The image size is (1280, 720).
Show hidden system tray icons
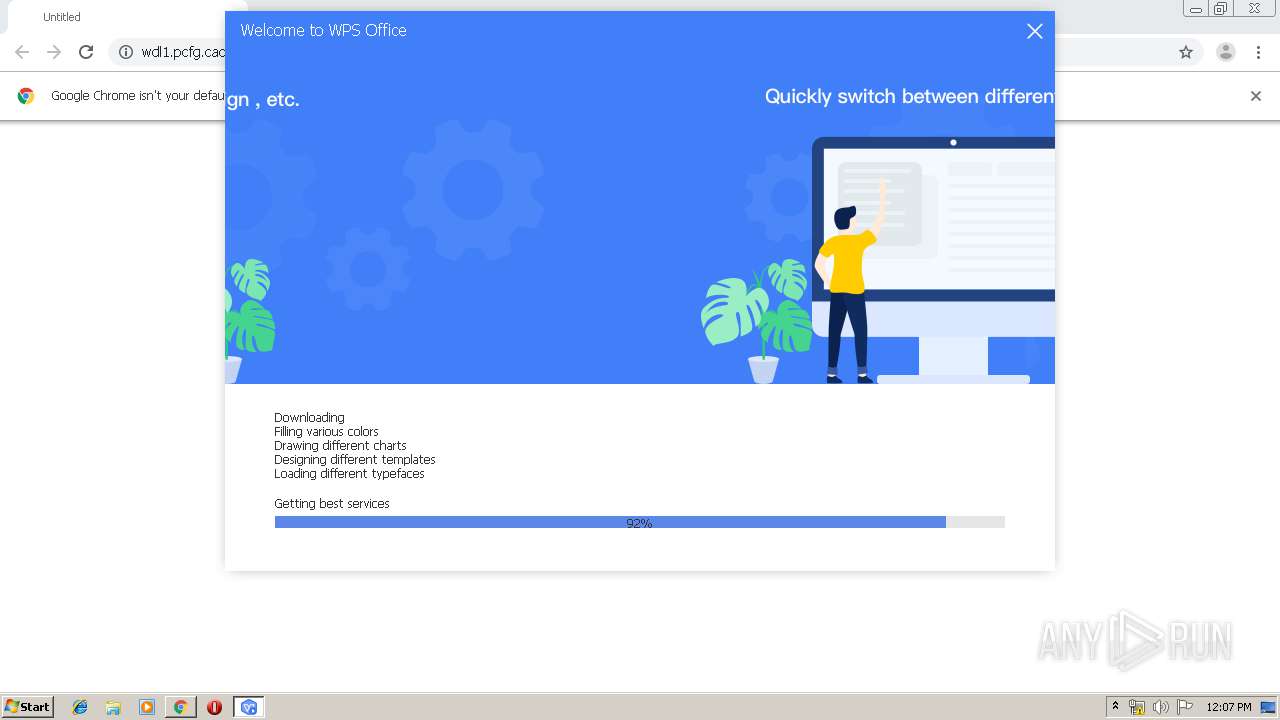[1115, 707]
